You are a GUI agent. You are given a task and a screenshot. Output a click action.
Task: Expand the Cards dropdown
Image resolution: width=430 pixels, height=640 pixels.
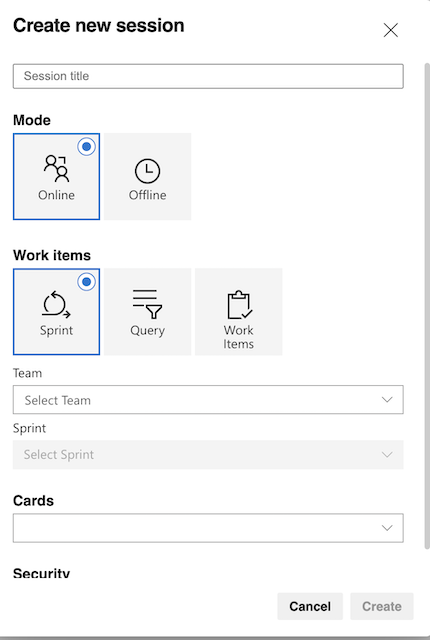point(208,528)
